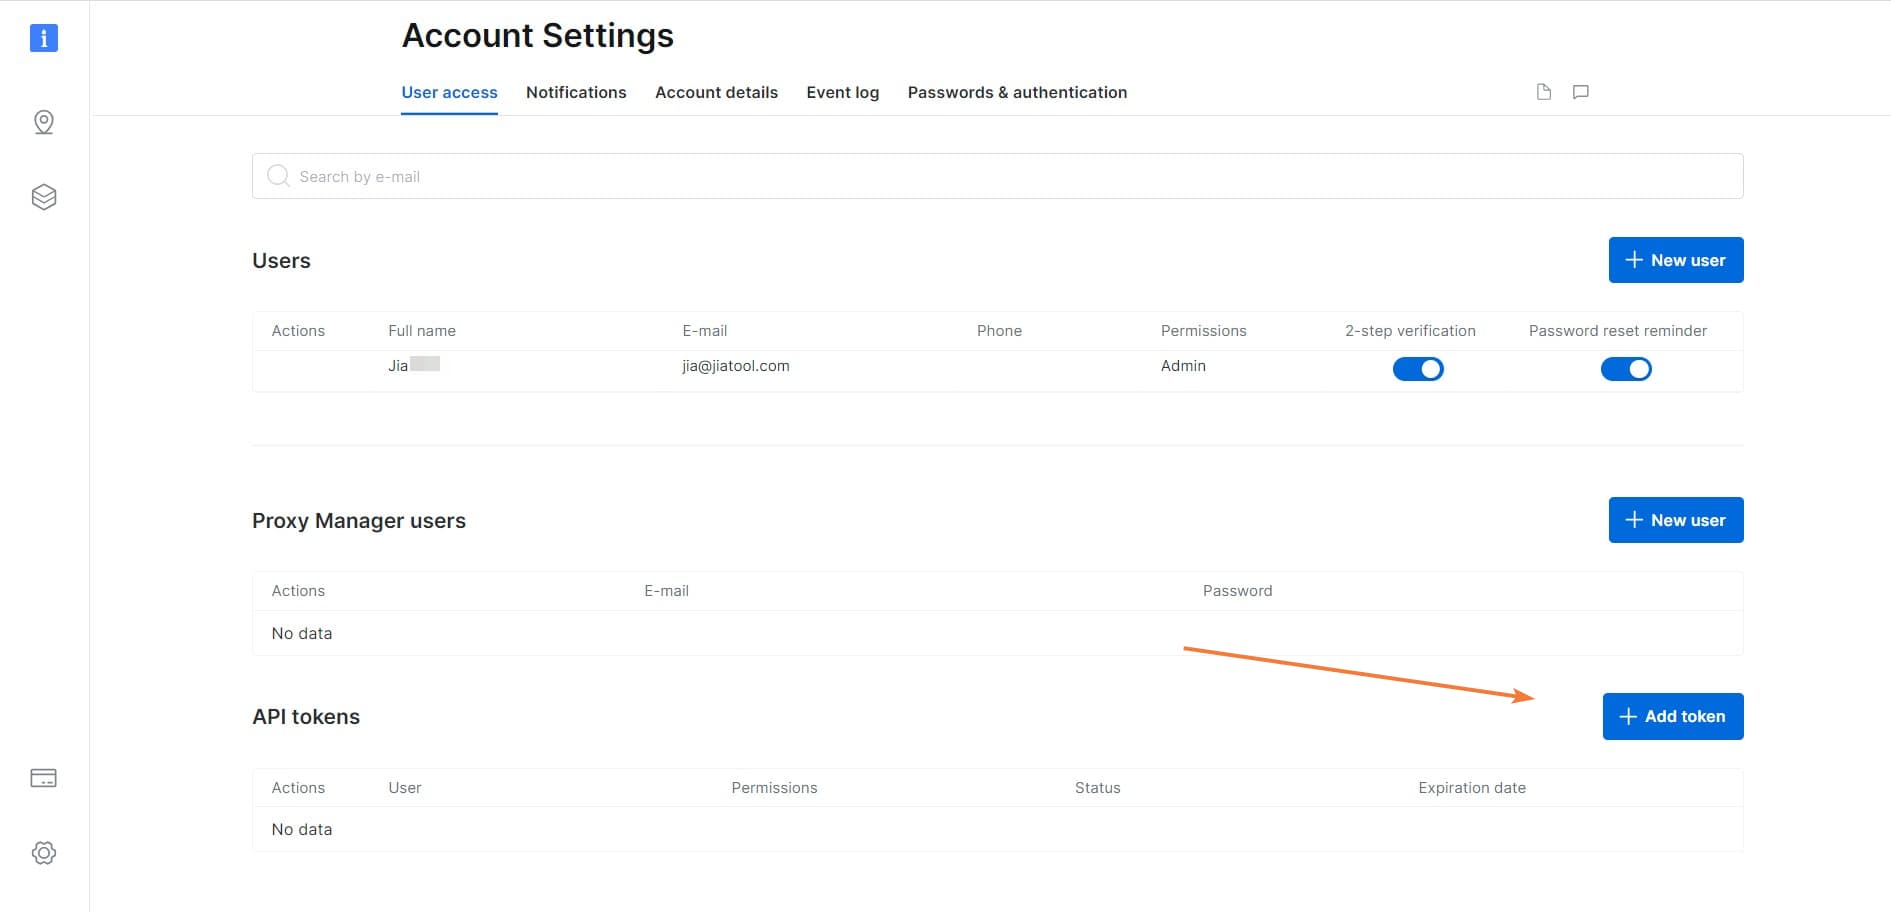Select the User access tab
This screenshot has height=912, width=1891.
click(449, 92)
